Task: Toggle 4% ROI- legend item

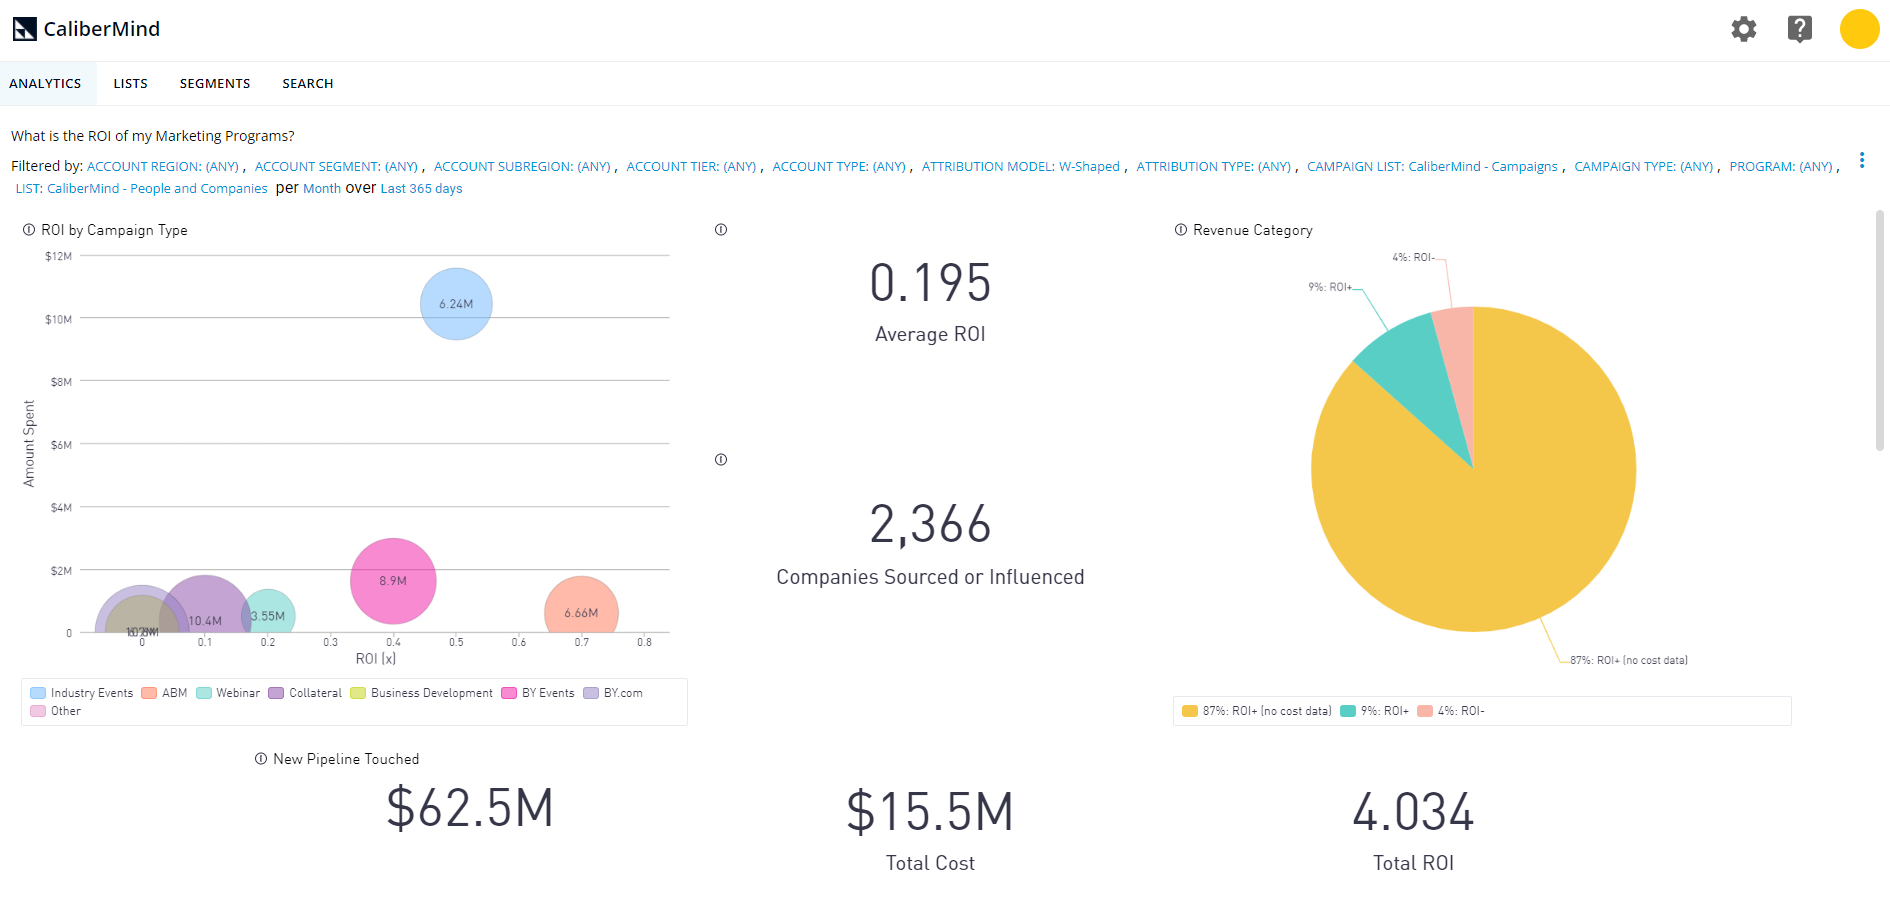Action: point(1451,711)
